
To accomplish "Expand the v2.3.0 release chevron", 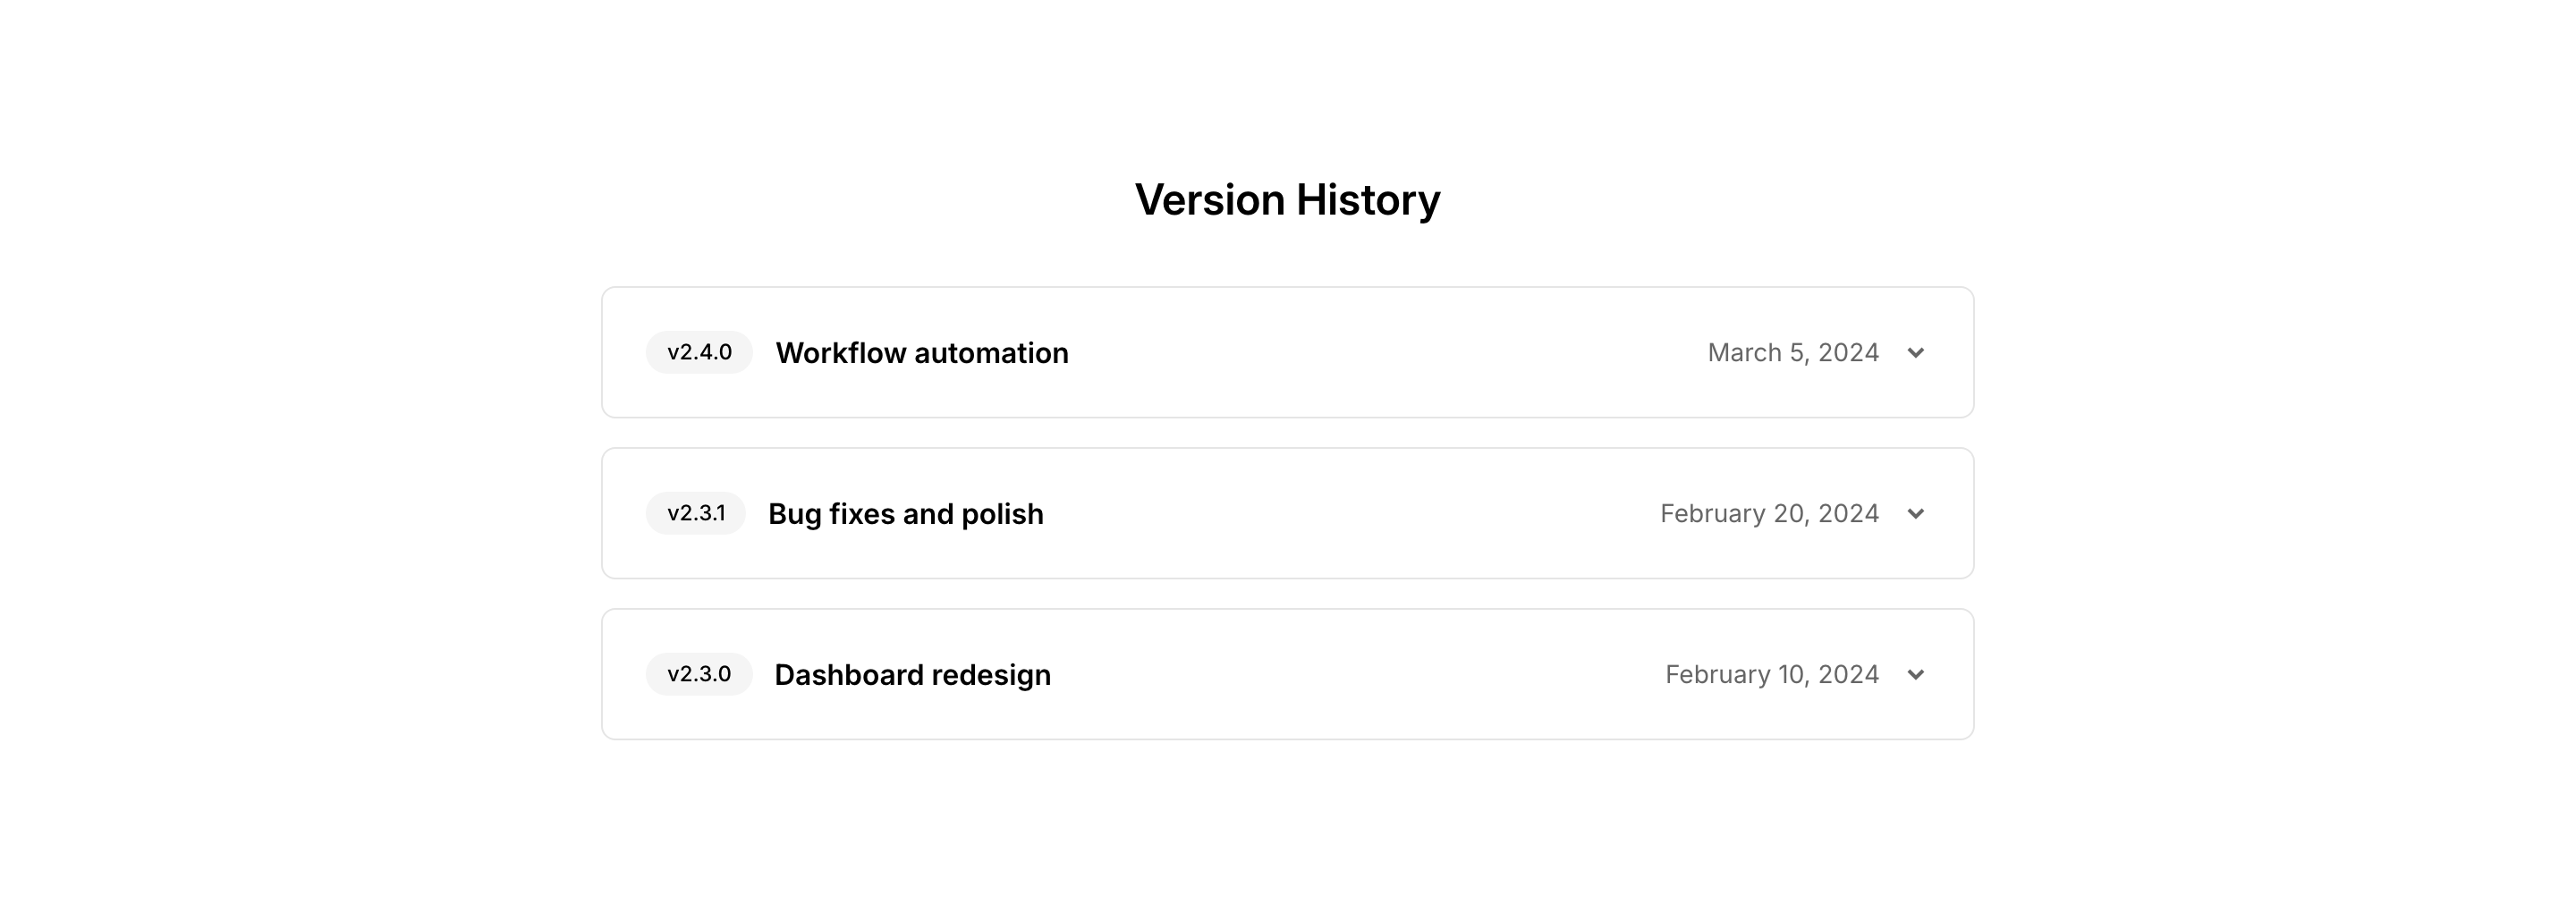I will [1915, 675].
